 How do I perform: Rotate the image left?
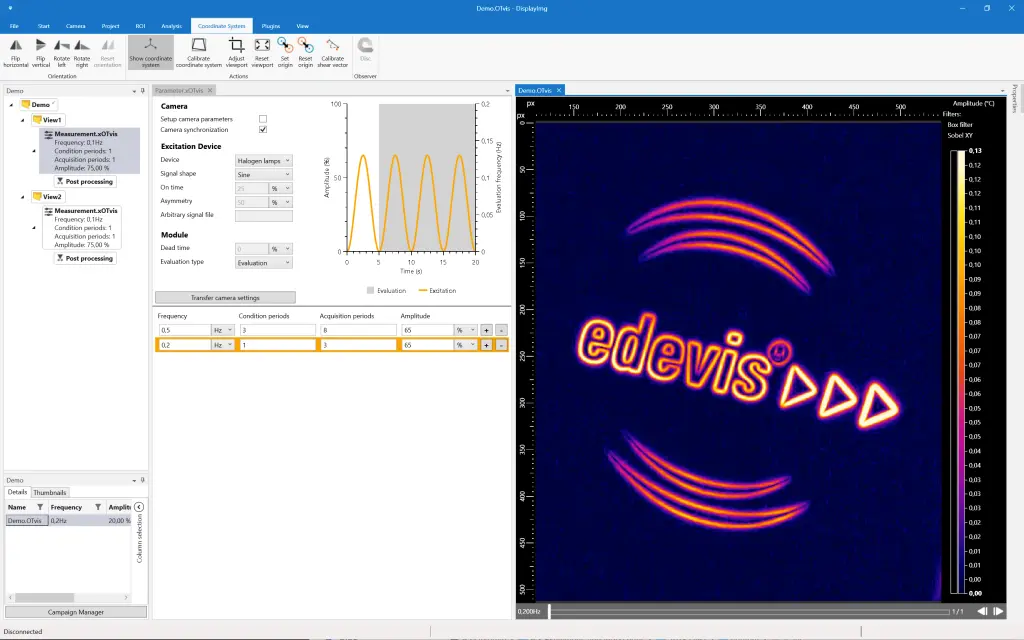(x=61, y=52)
